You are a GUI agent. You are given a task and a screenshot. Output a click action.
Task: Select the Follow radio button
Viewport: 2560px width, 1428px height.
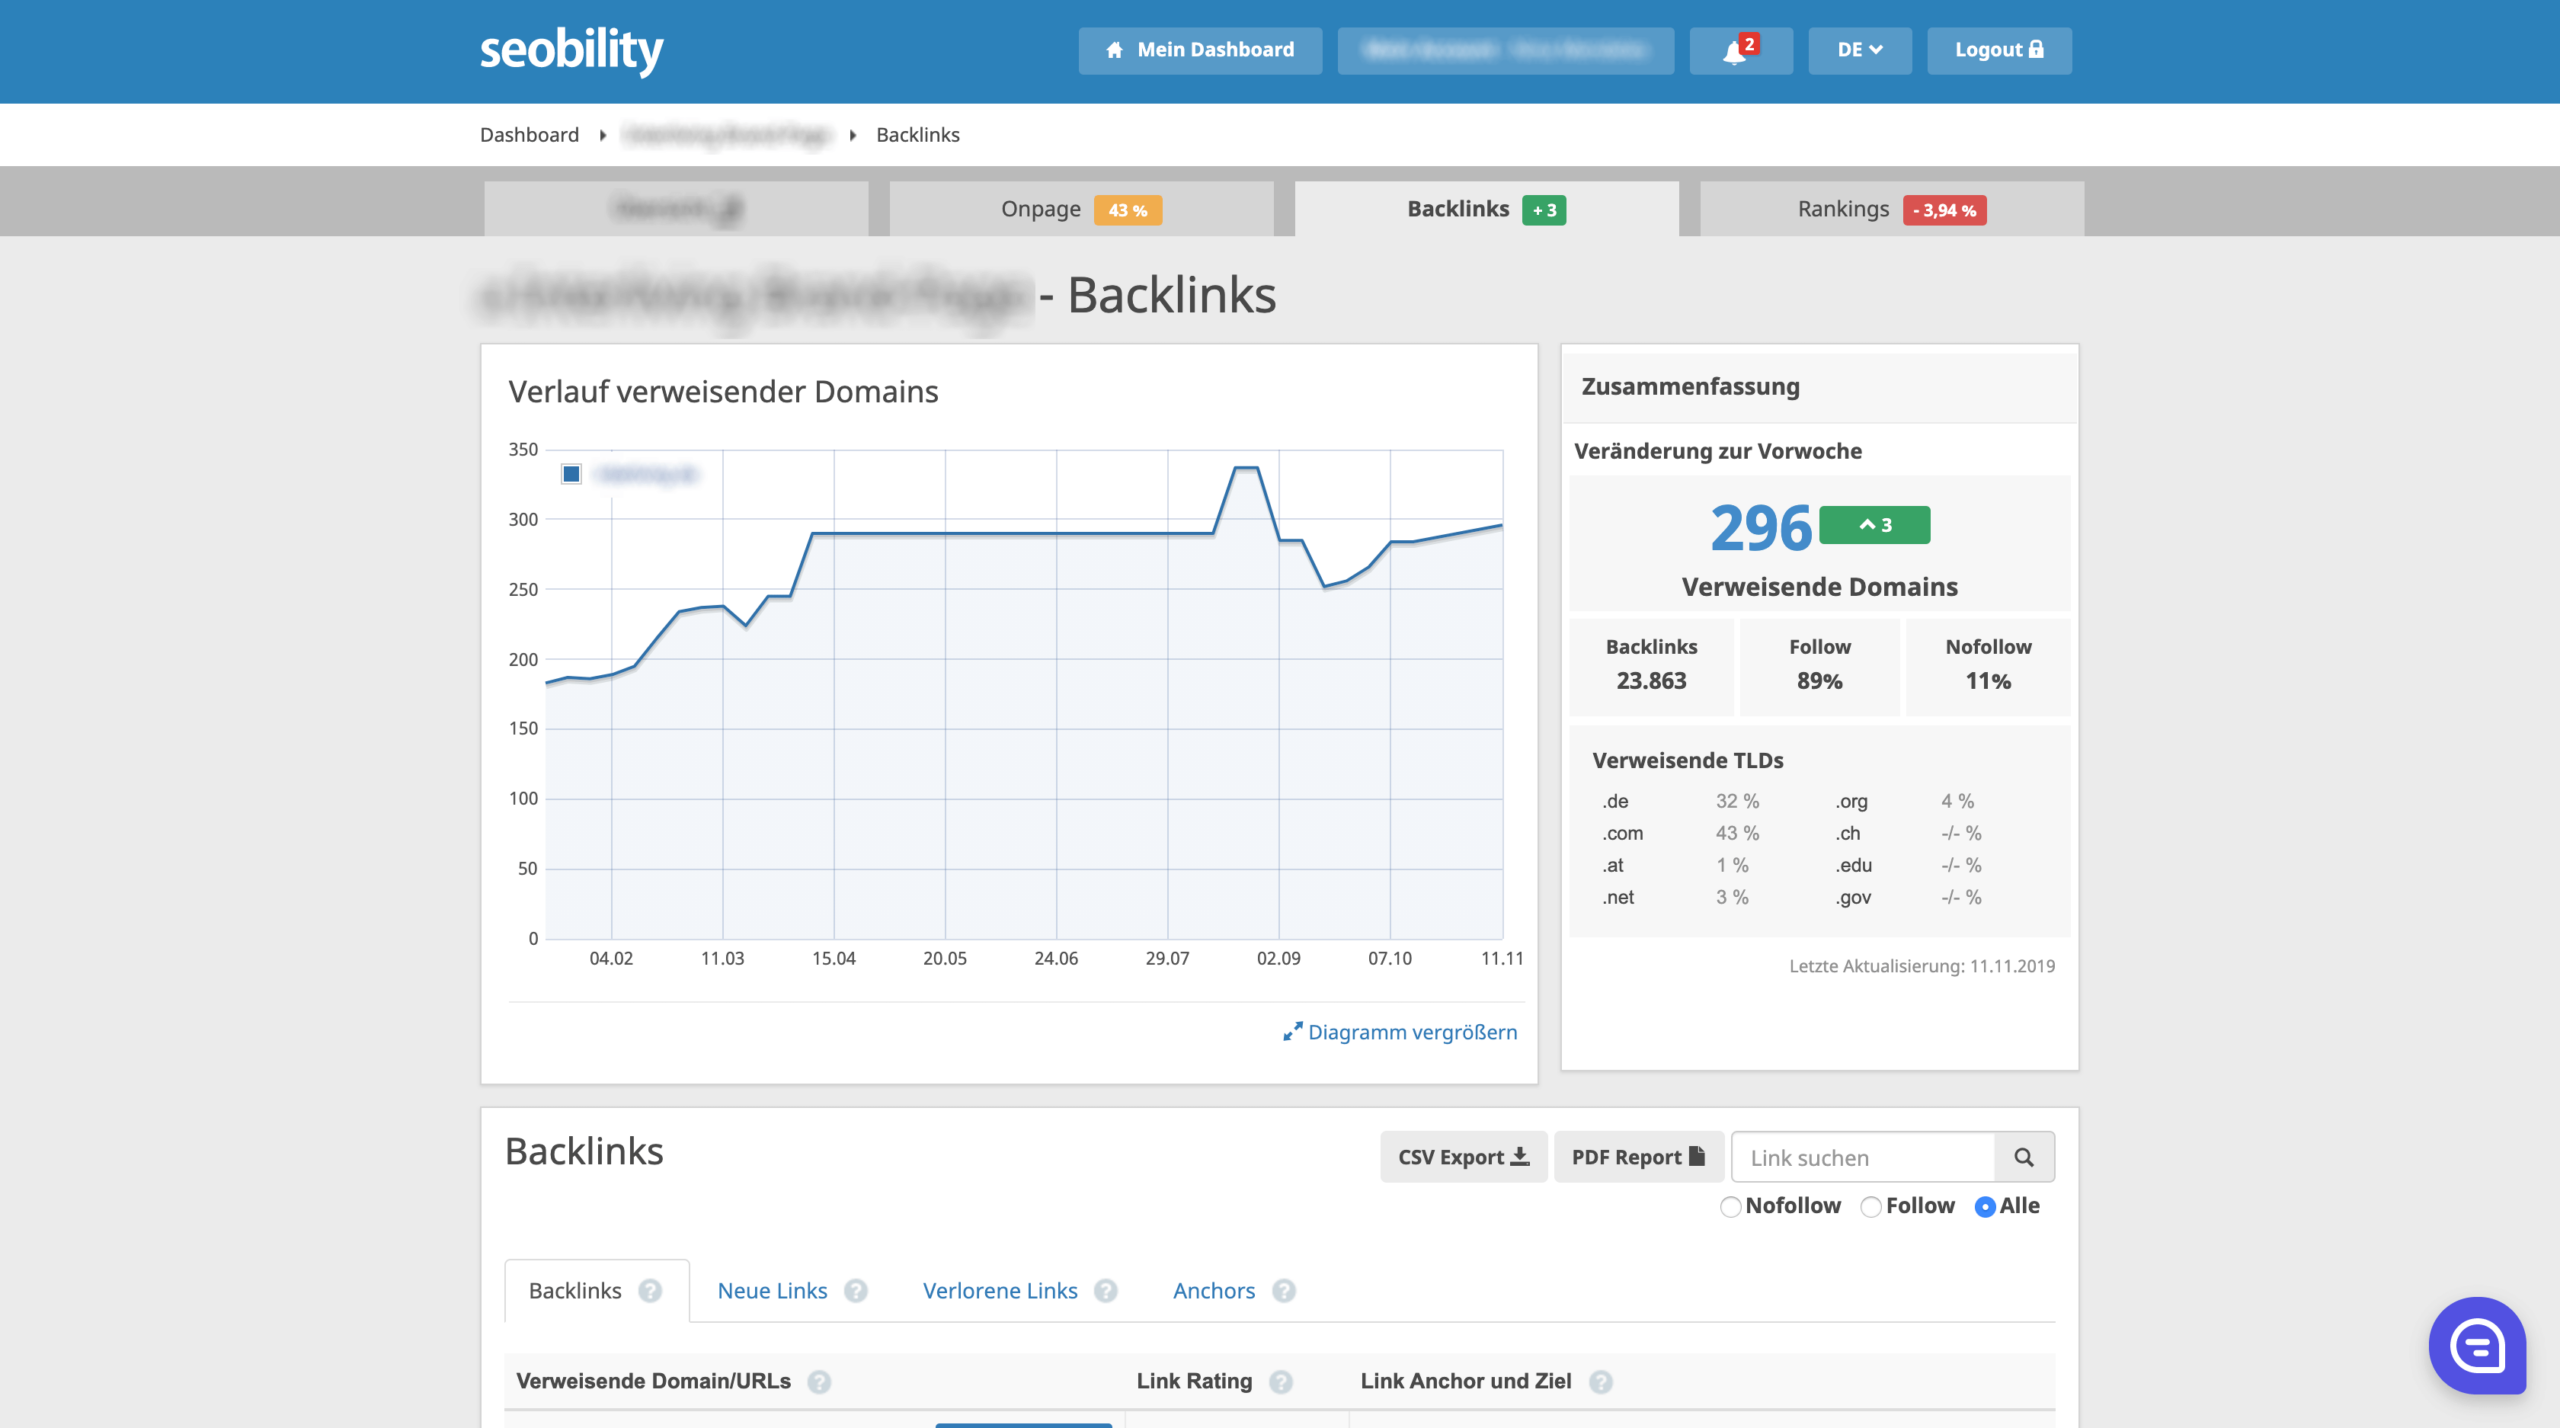pyautogui.click(x=1871, y=1207)
